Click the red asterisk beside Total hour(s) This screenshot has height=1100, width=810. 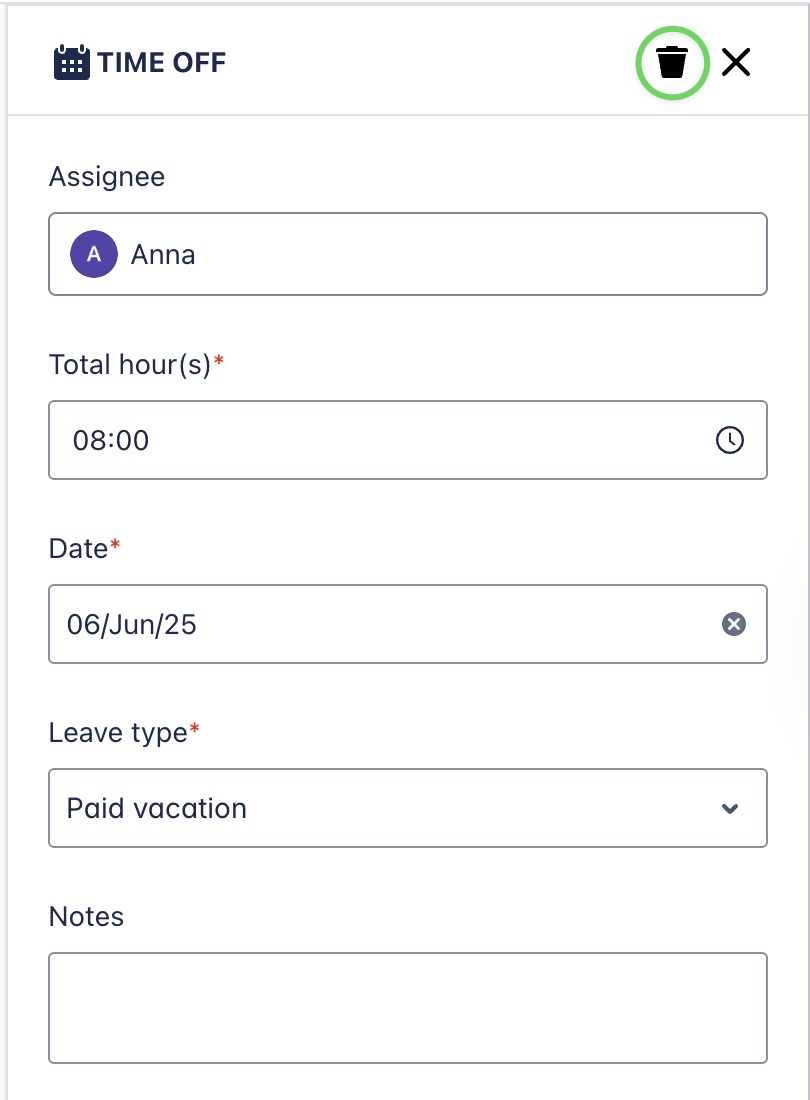coord(220,361)
